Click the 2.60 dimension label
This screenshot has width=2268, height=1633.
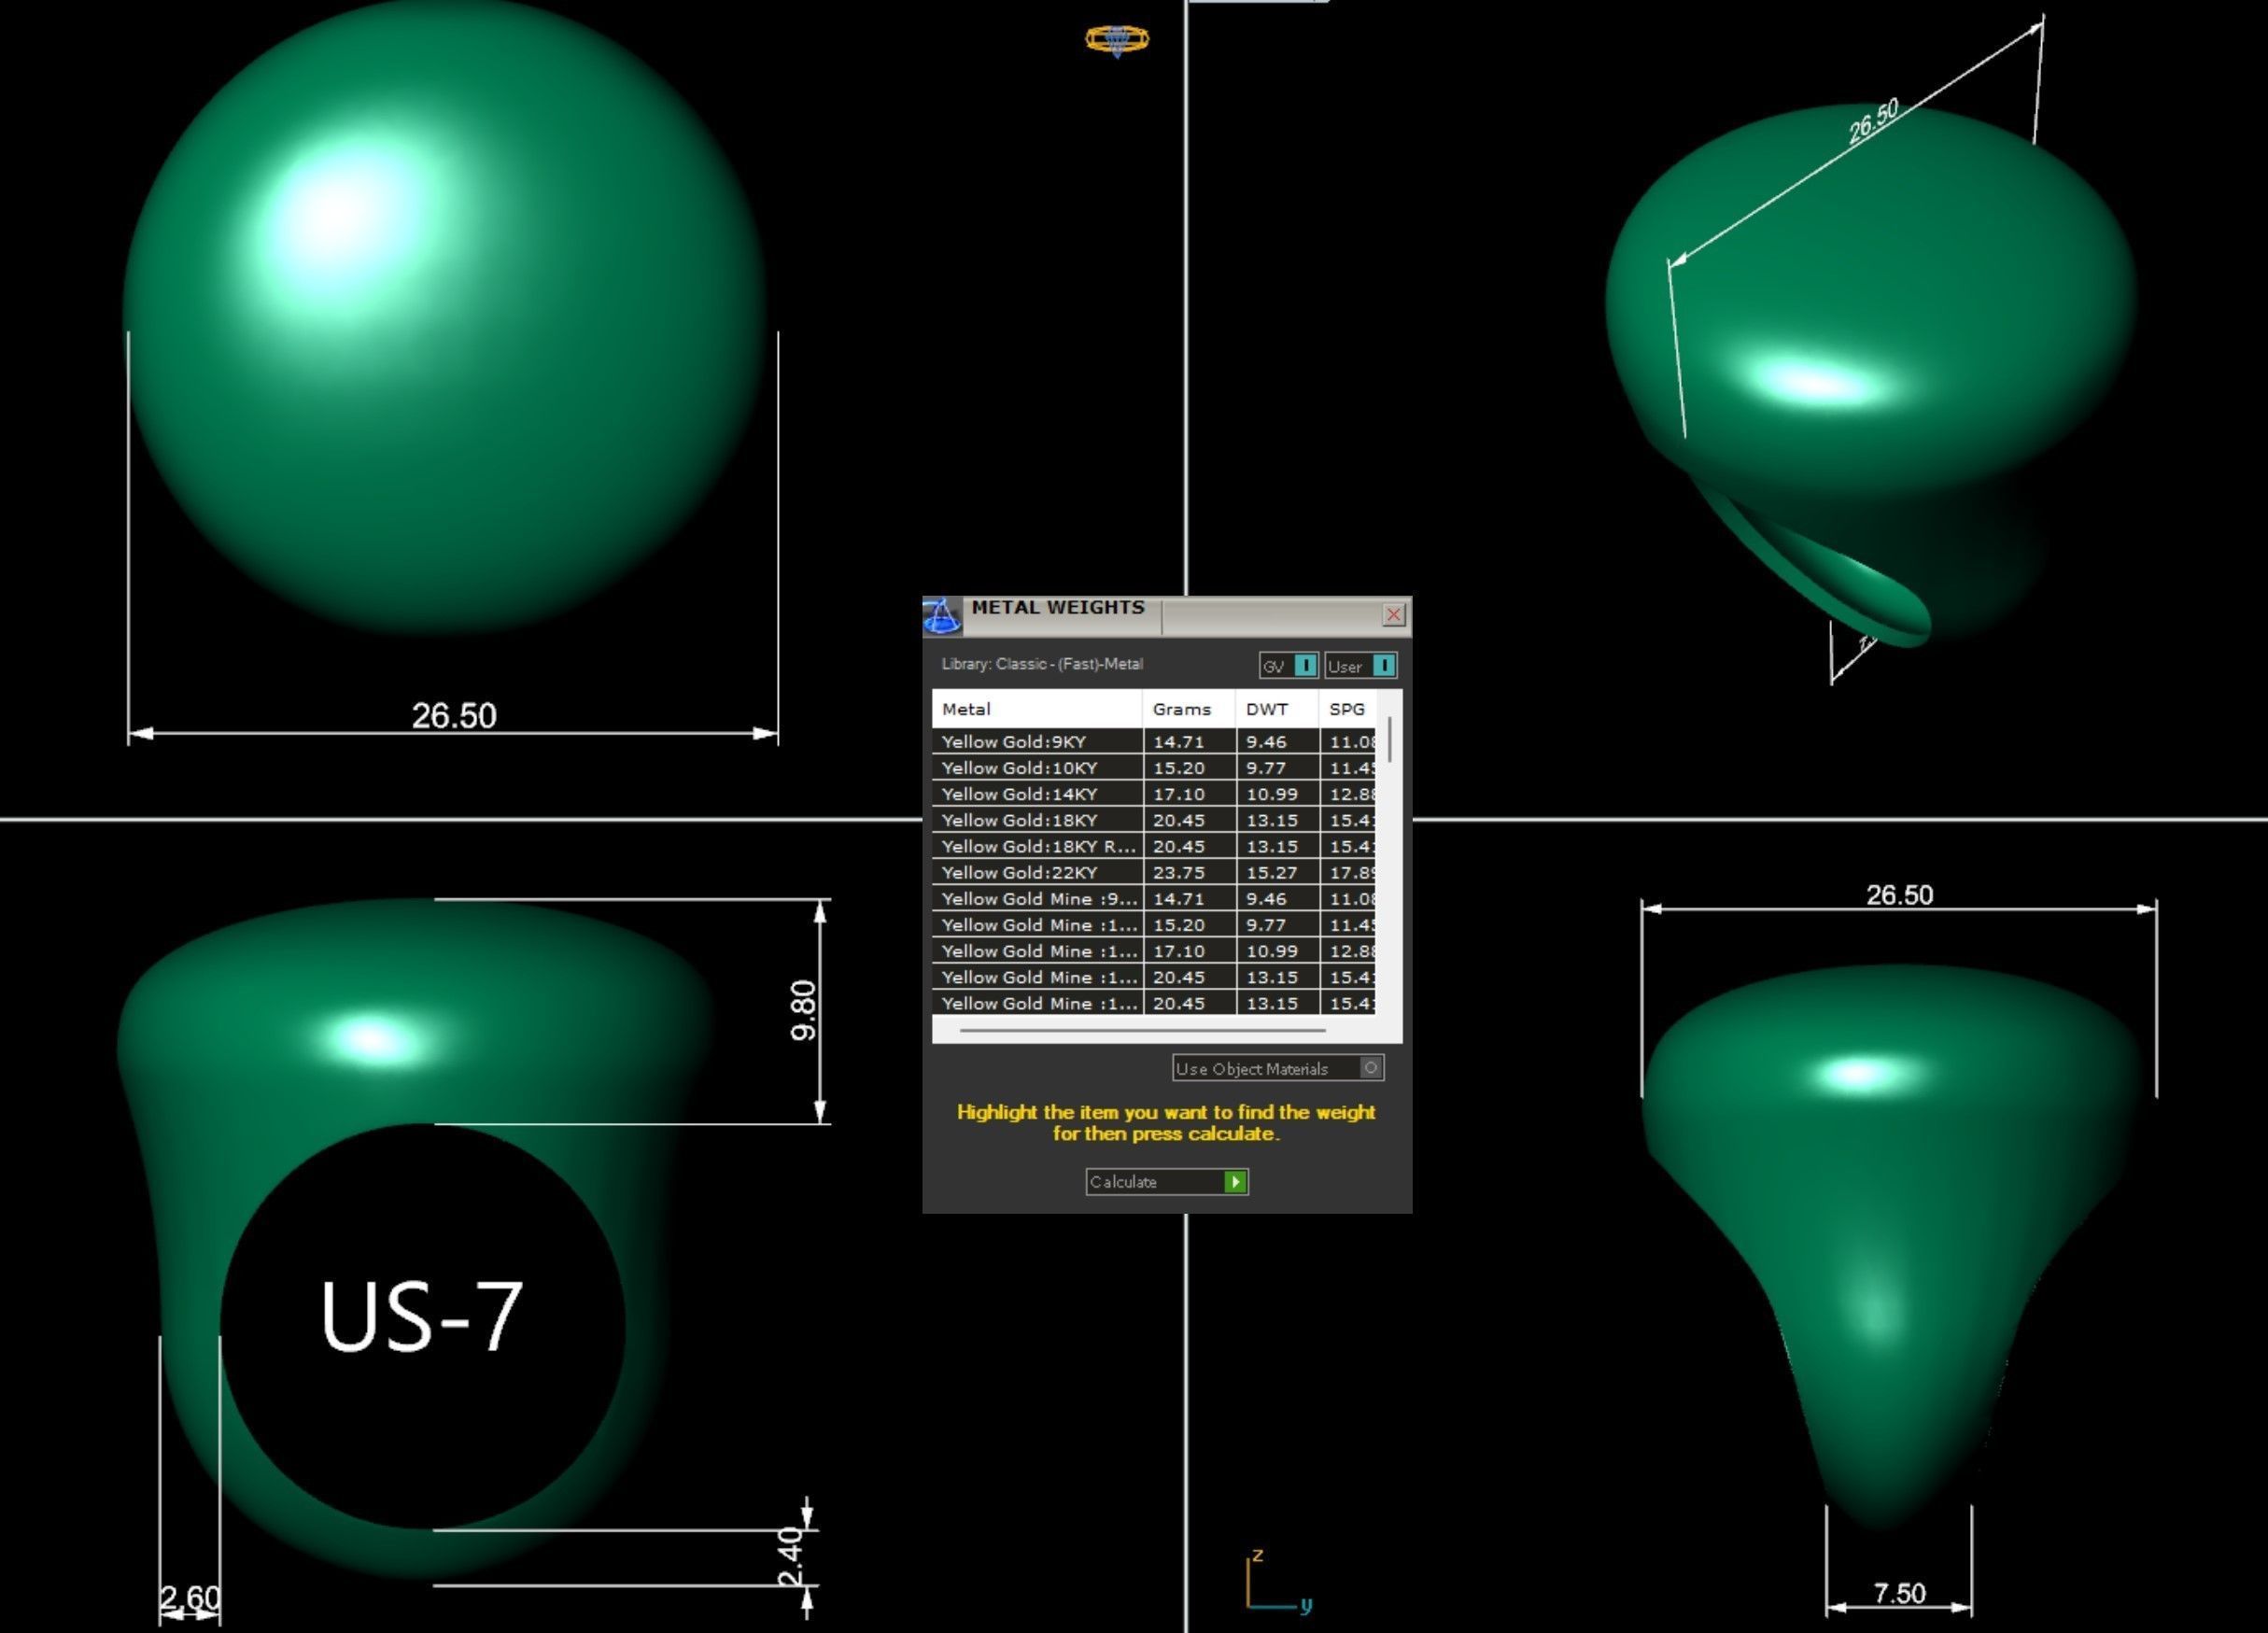coord(190,1597)
